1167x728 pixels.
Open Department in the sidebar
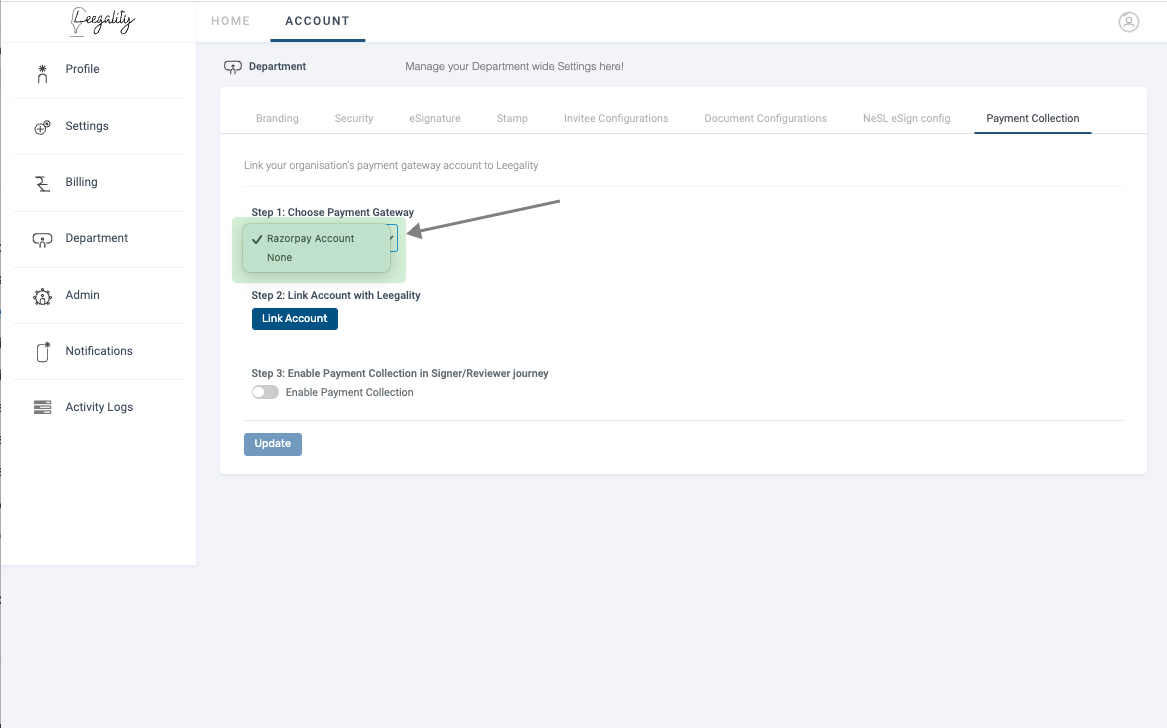98,238
